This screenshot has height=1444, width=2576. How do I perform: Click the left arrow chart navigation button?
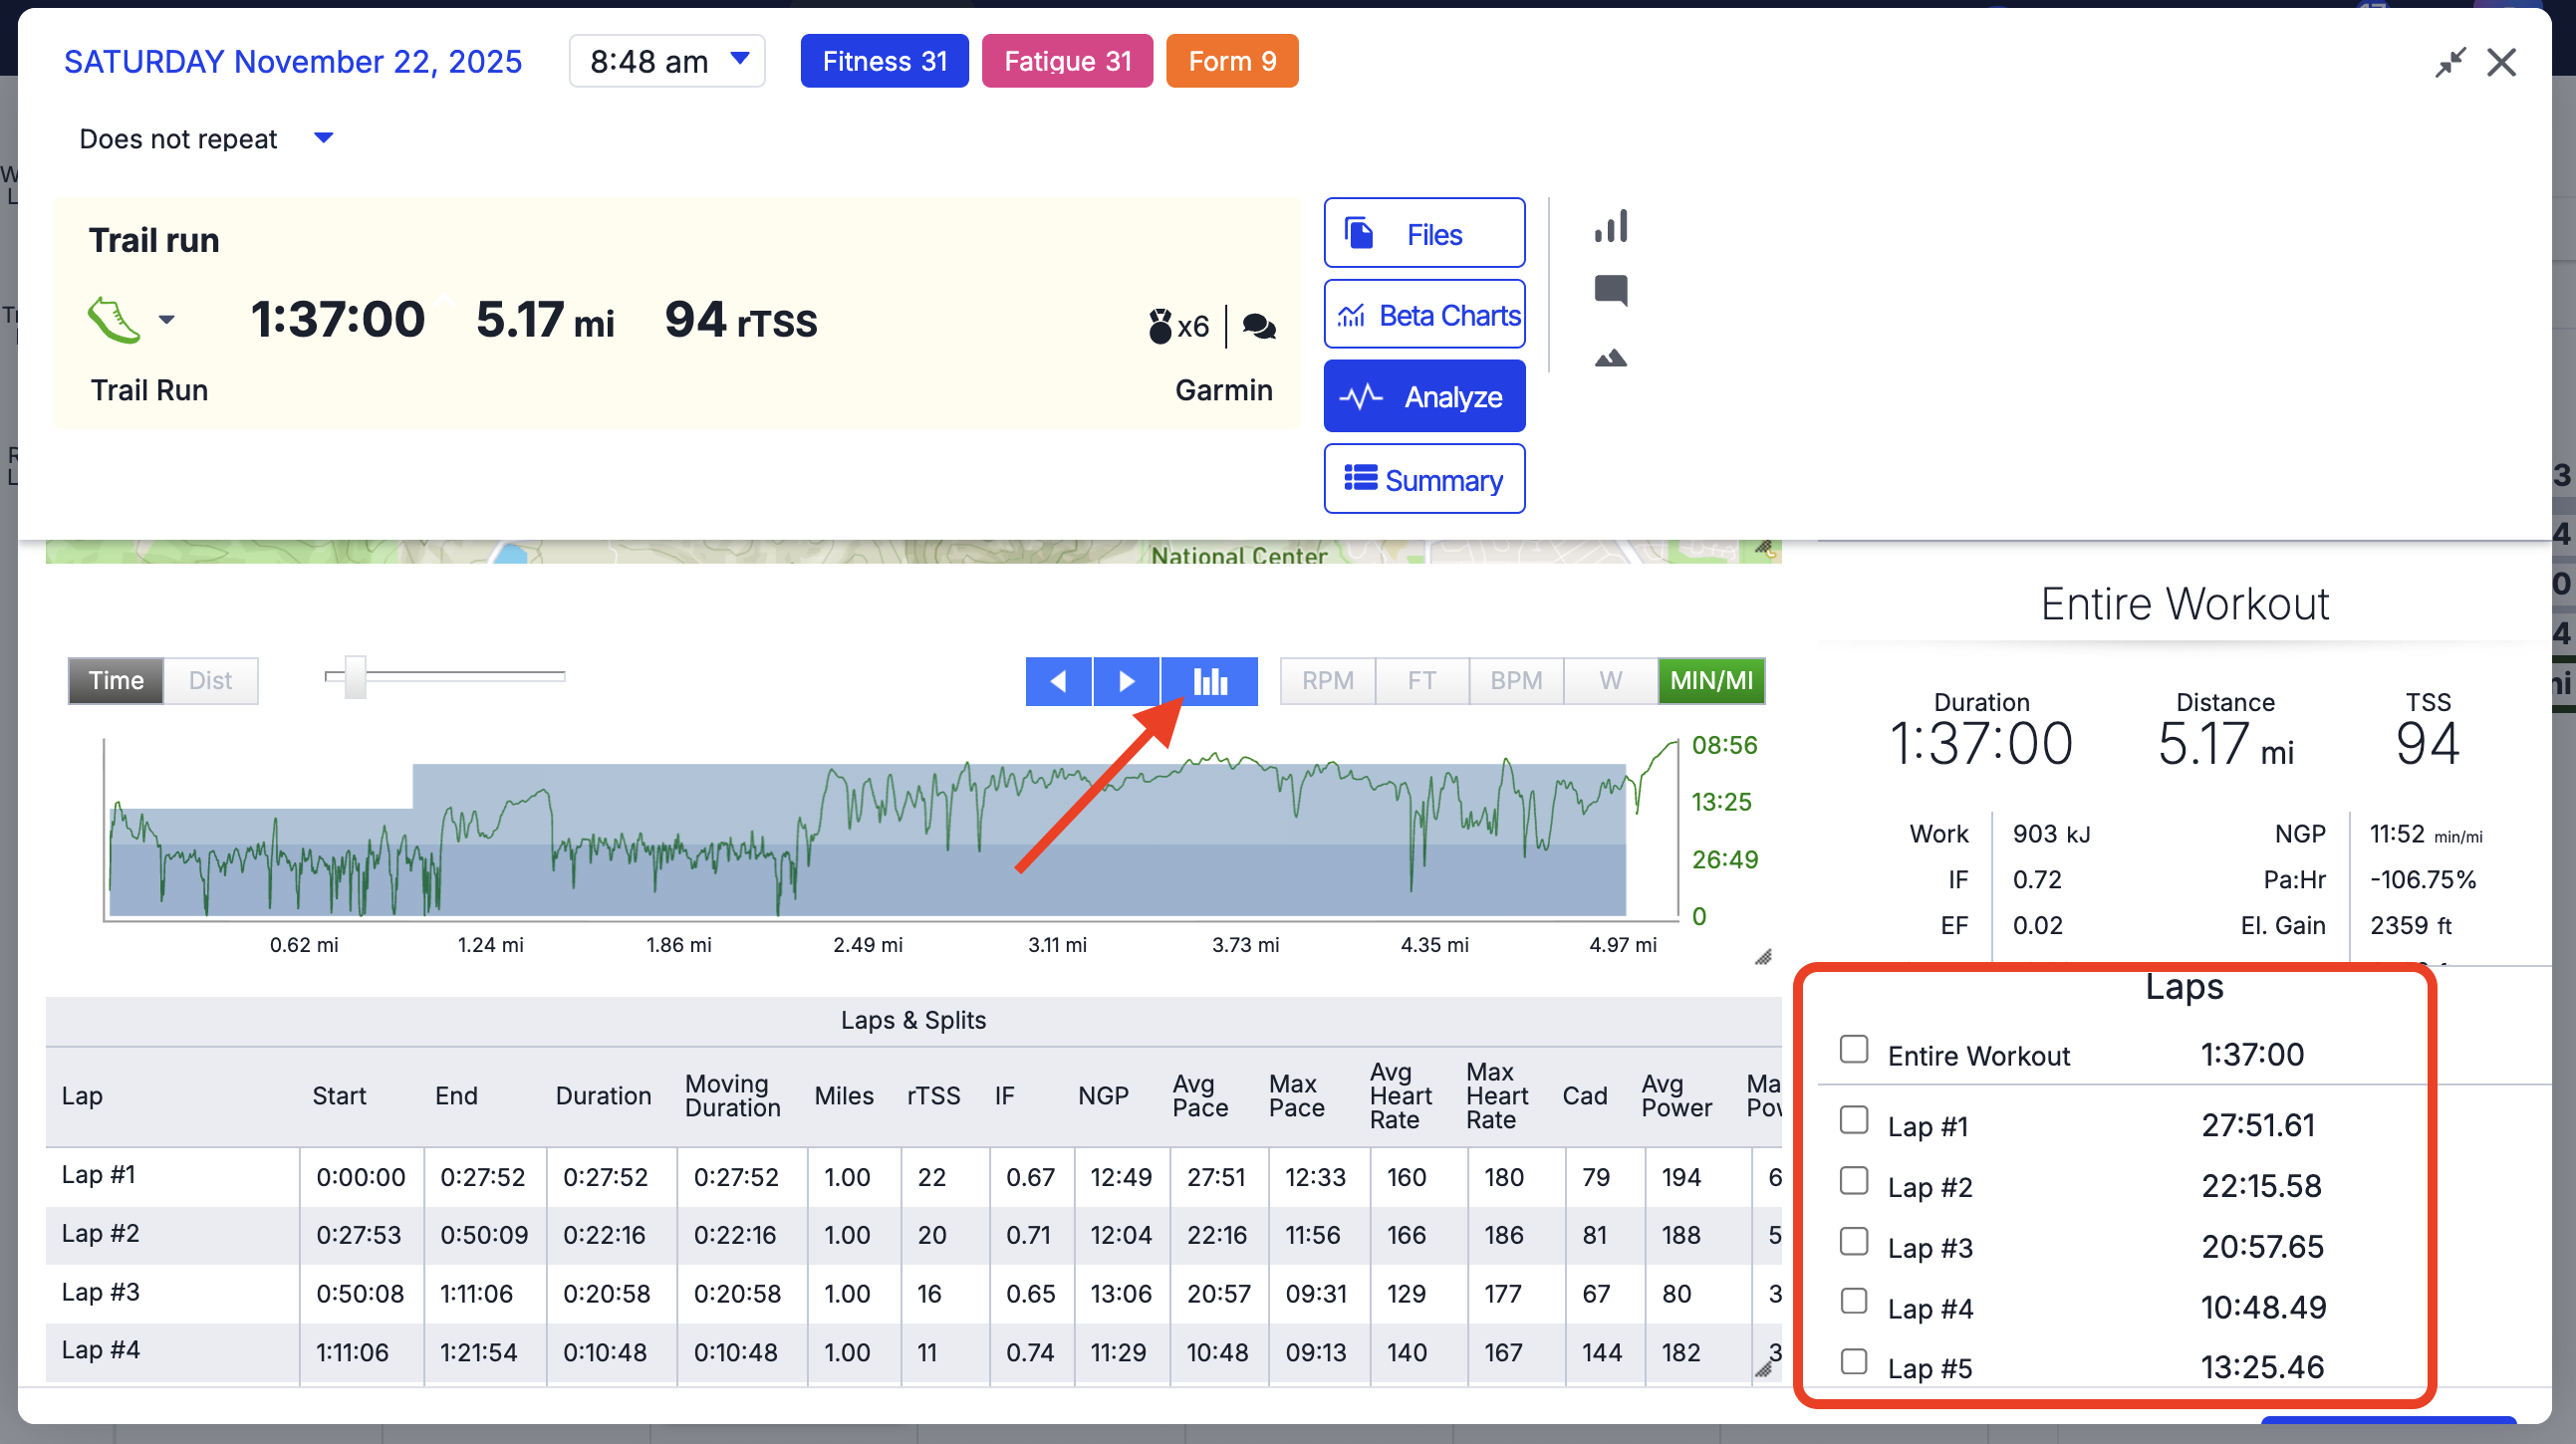coord(1058,681)
